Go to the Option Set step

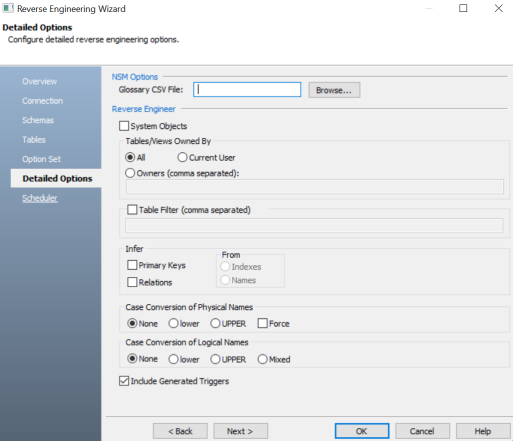(x=42, y=159)
